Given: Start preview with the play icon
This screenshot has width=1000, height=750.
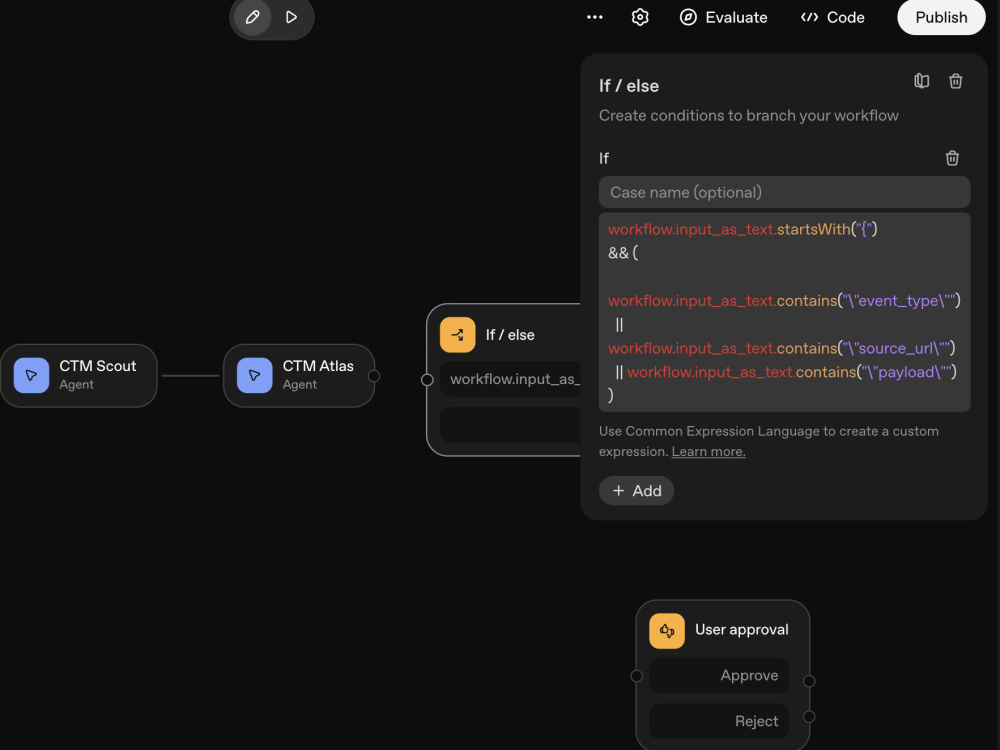Looking at the screenshot, I should (x=291, y=17).
